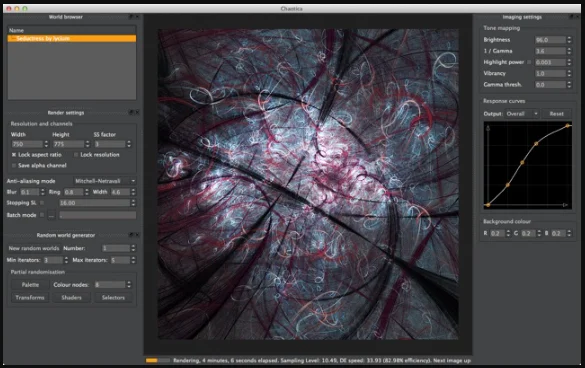Click the top-right response curve control point
This screenshot has height=368, width=585.
pyautogui.click(x=567, y=126)
